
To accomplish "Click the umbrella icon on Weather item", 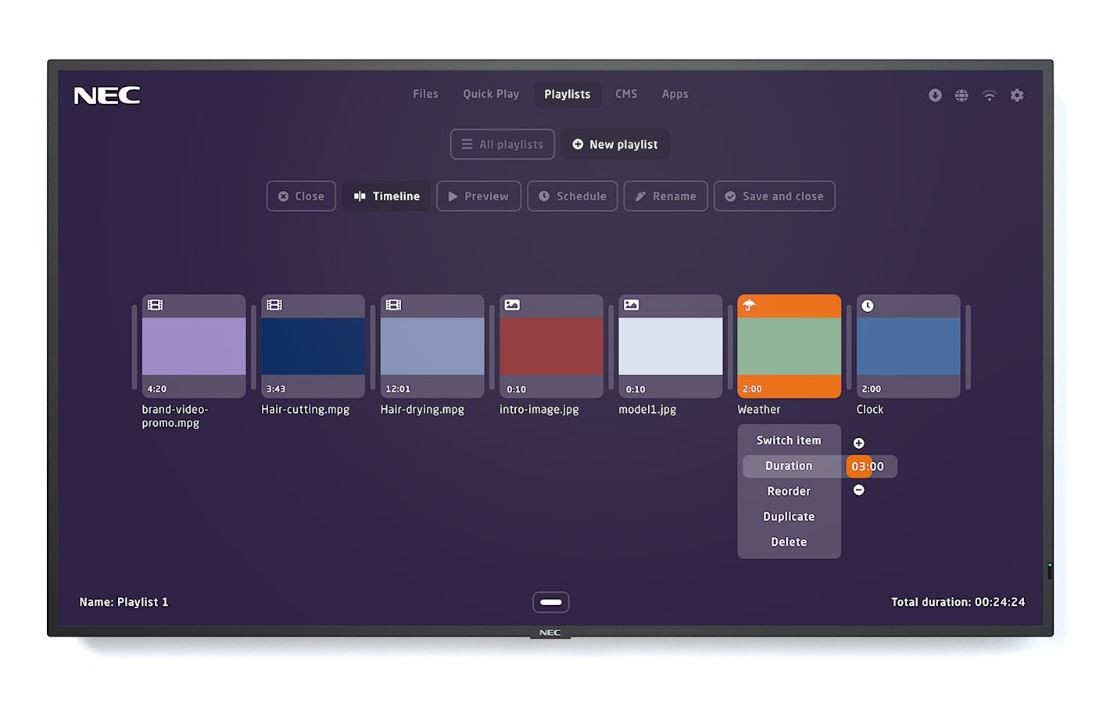I will 749,305.
